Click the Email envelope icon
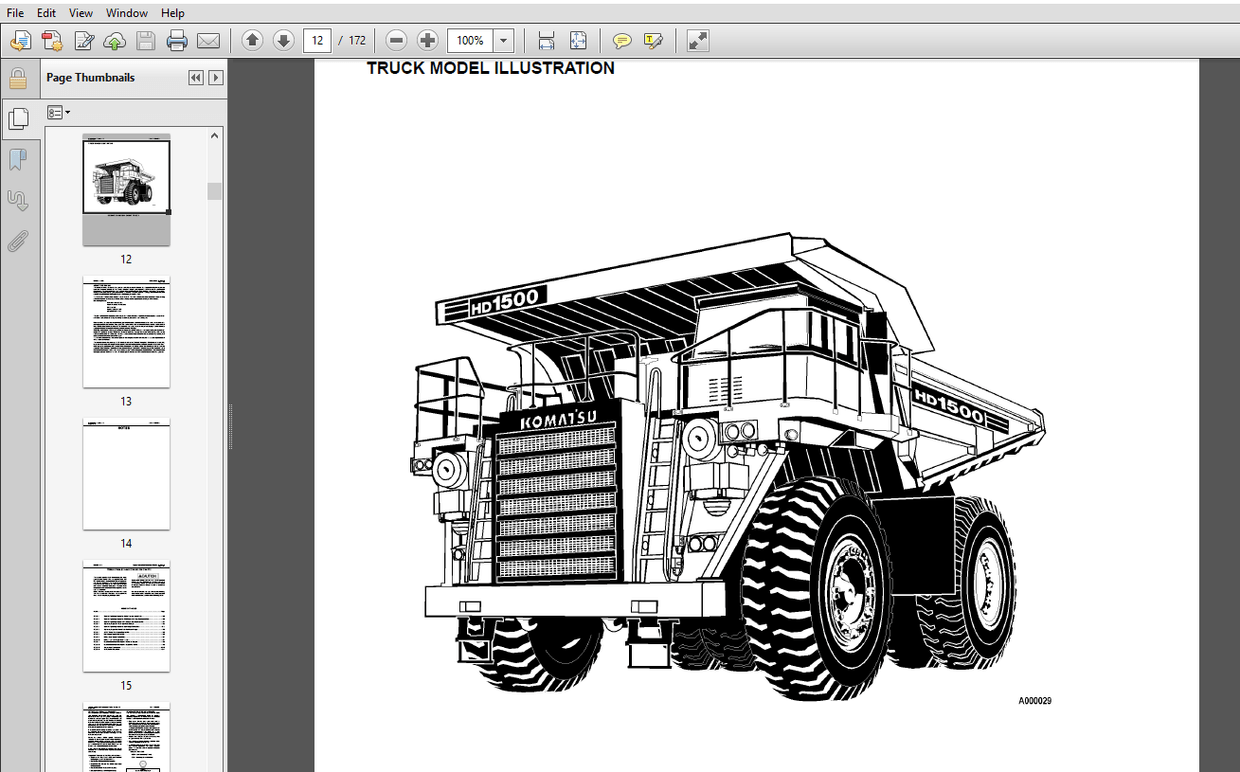Image resolution: width=1240 pixels, height=772 pixels. point(208,41)
